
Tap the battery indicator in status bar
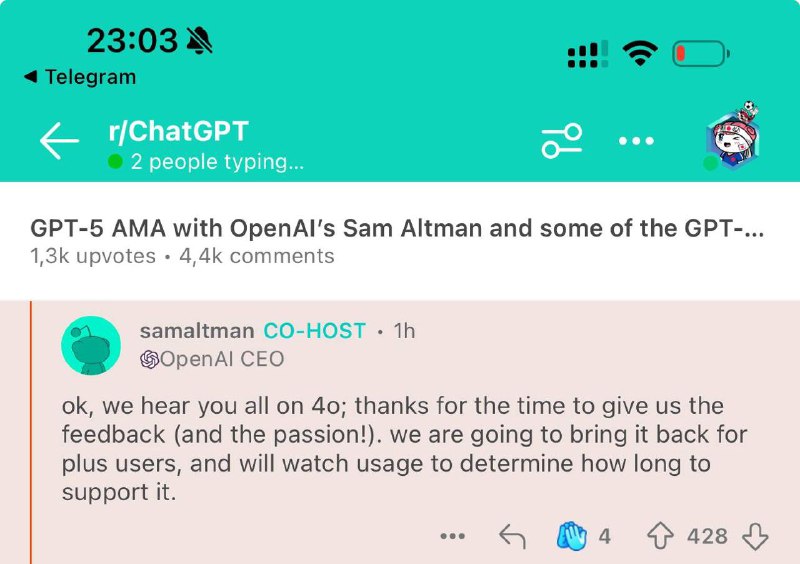pyautogui.click(x=701, y=54)
